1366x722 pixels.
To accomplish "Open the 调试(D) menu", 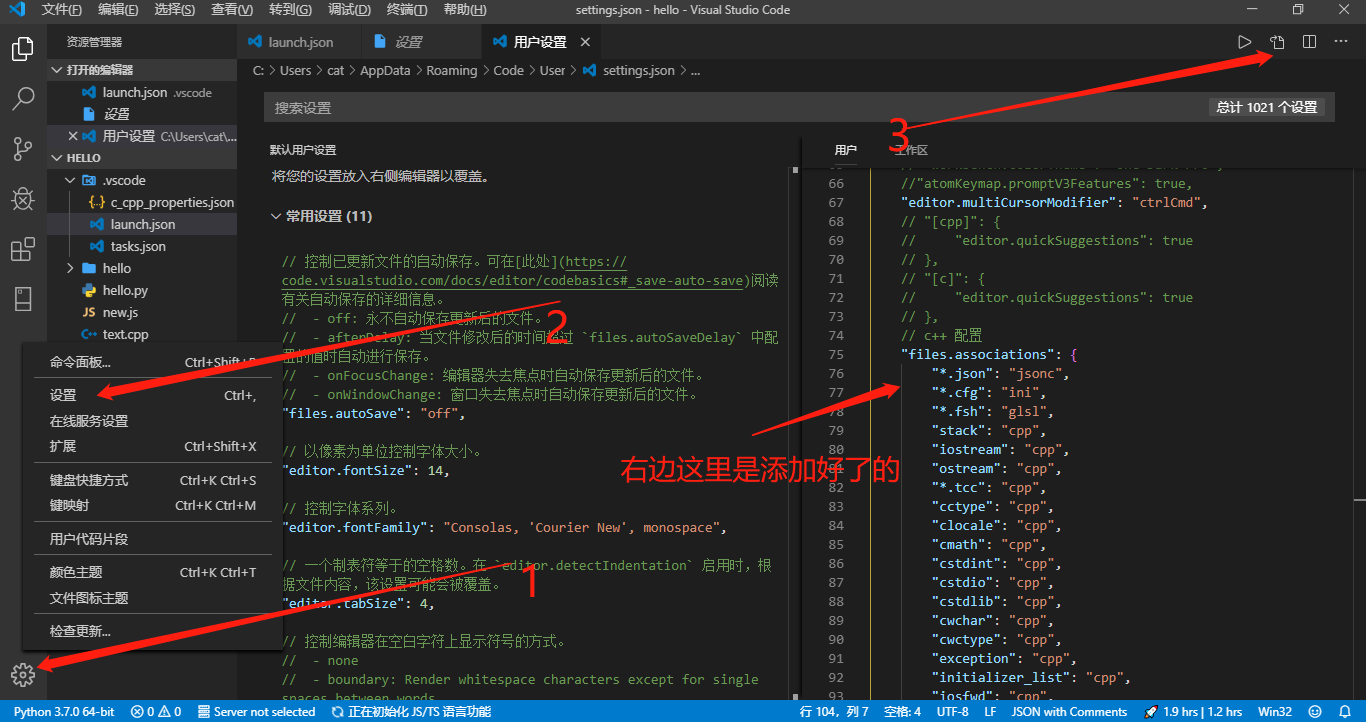I will [x=349, y=10].
